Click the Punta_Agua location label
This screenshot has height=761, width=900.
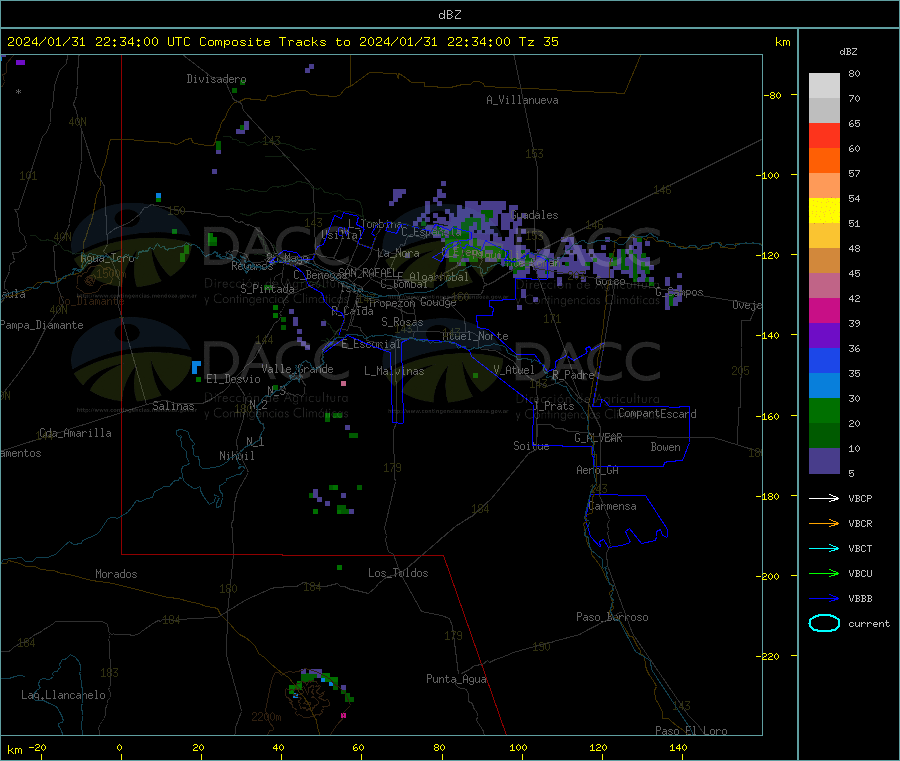456,679
